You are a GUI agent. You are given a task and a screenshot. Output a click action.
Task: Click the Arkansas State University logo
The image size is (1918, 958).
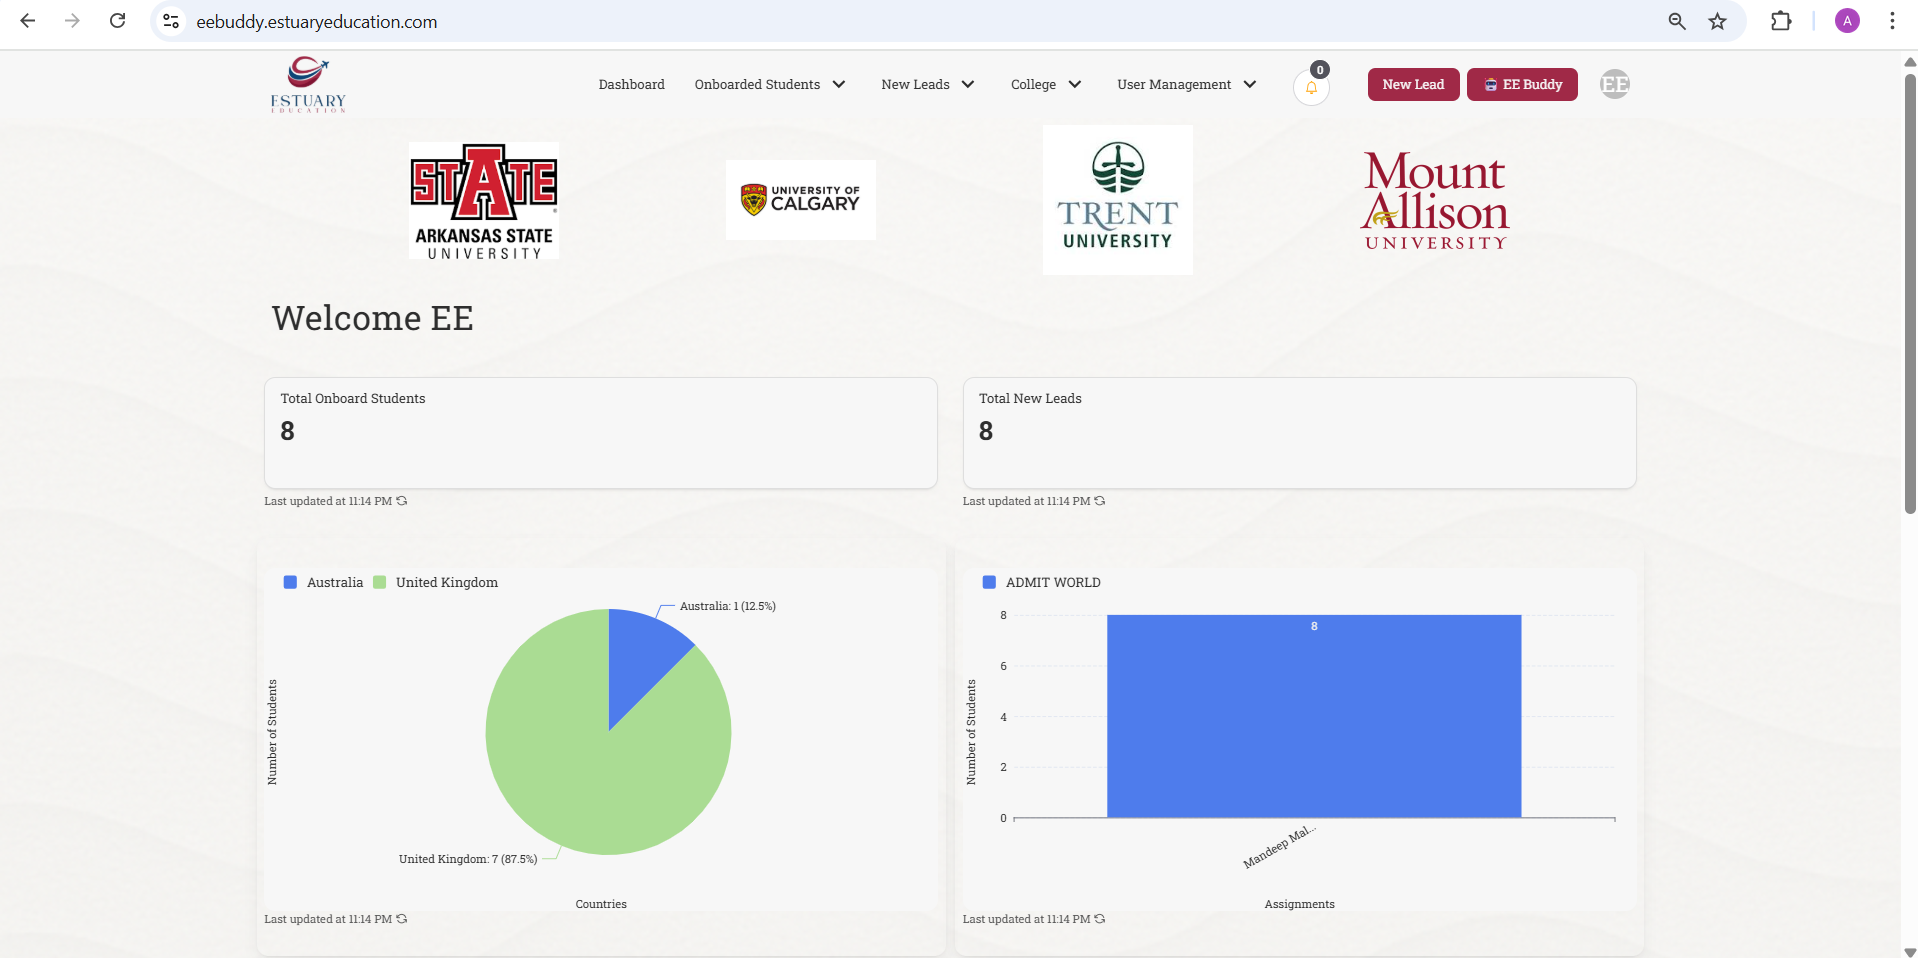point(484,200)
